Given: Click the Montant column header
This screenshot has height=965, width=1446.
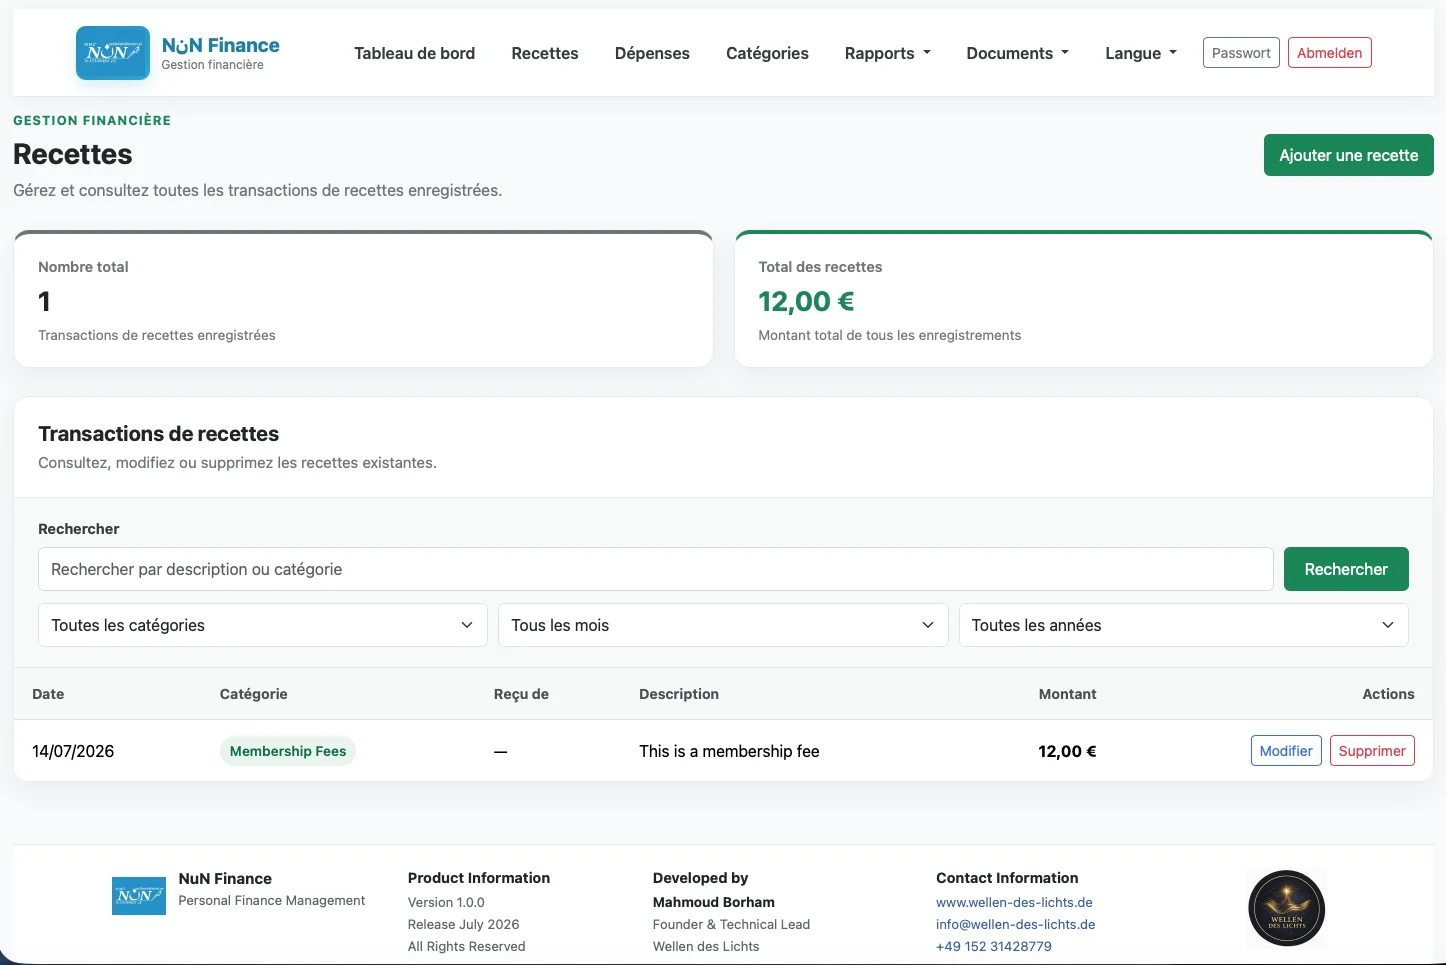Looking at the screenshot, I should [1067, 694].
